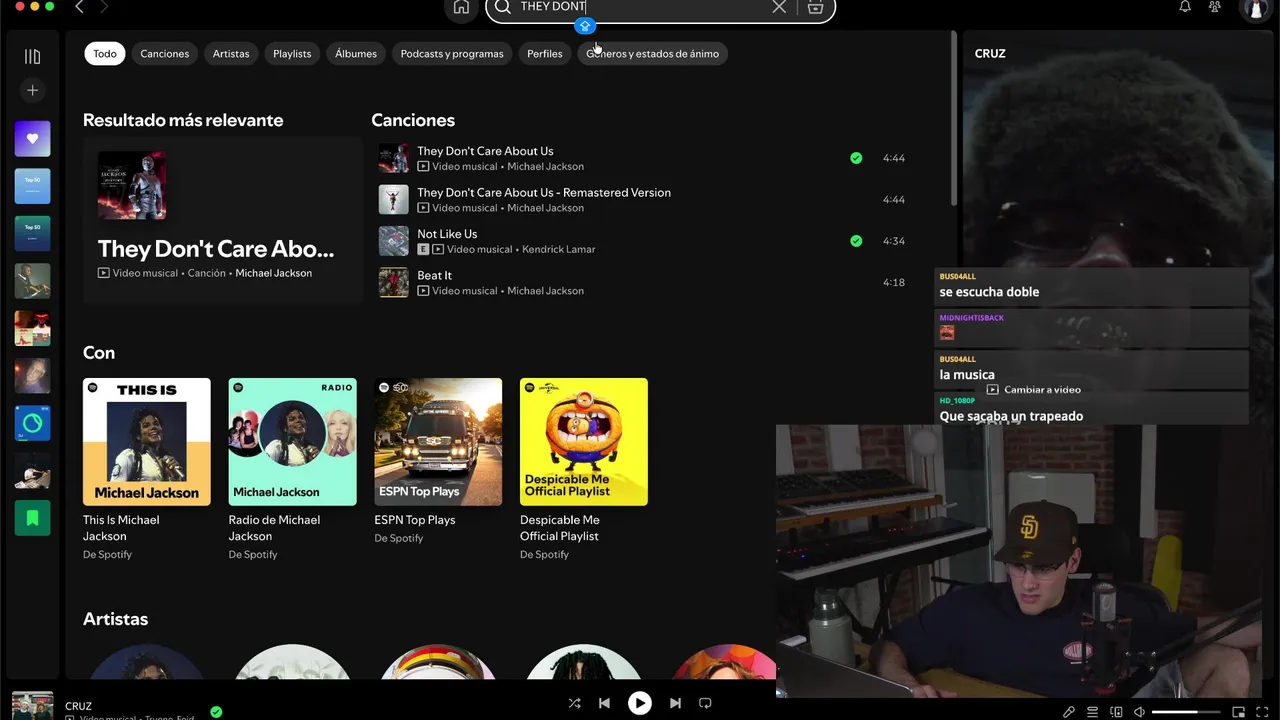Go back with the left arrow
Screen dimensions: 1280x720
[x=80, y=7]
